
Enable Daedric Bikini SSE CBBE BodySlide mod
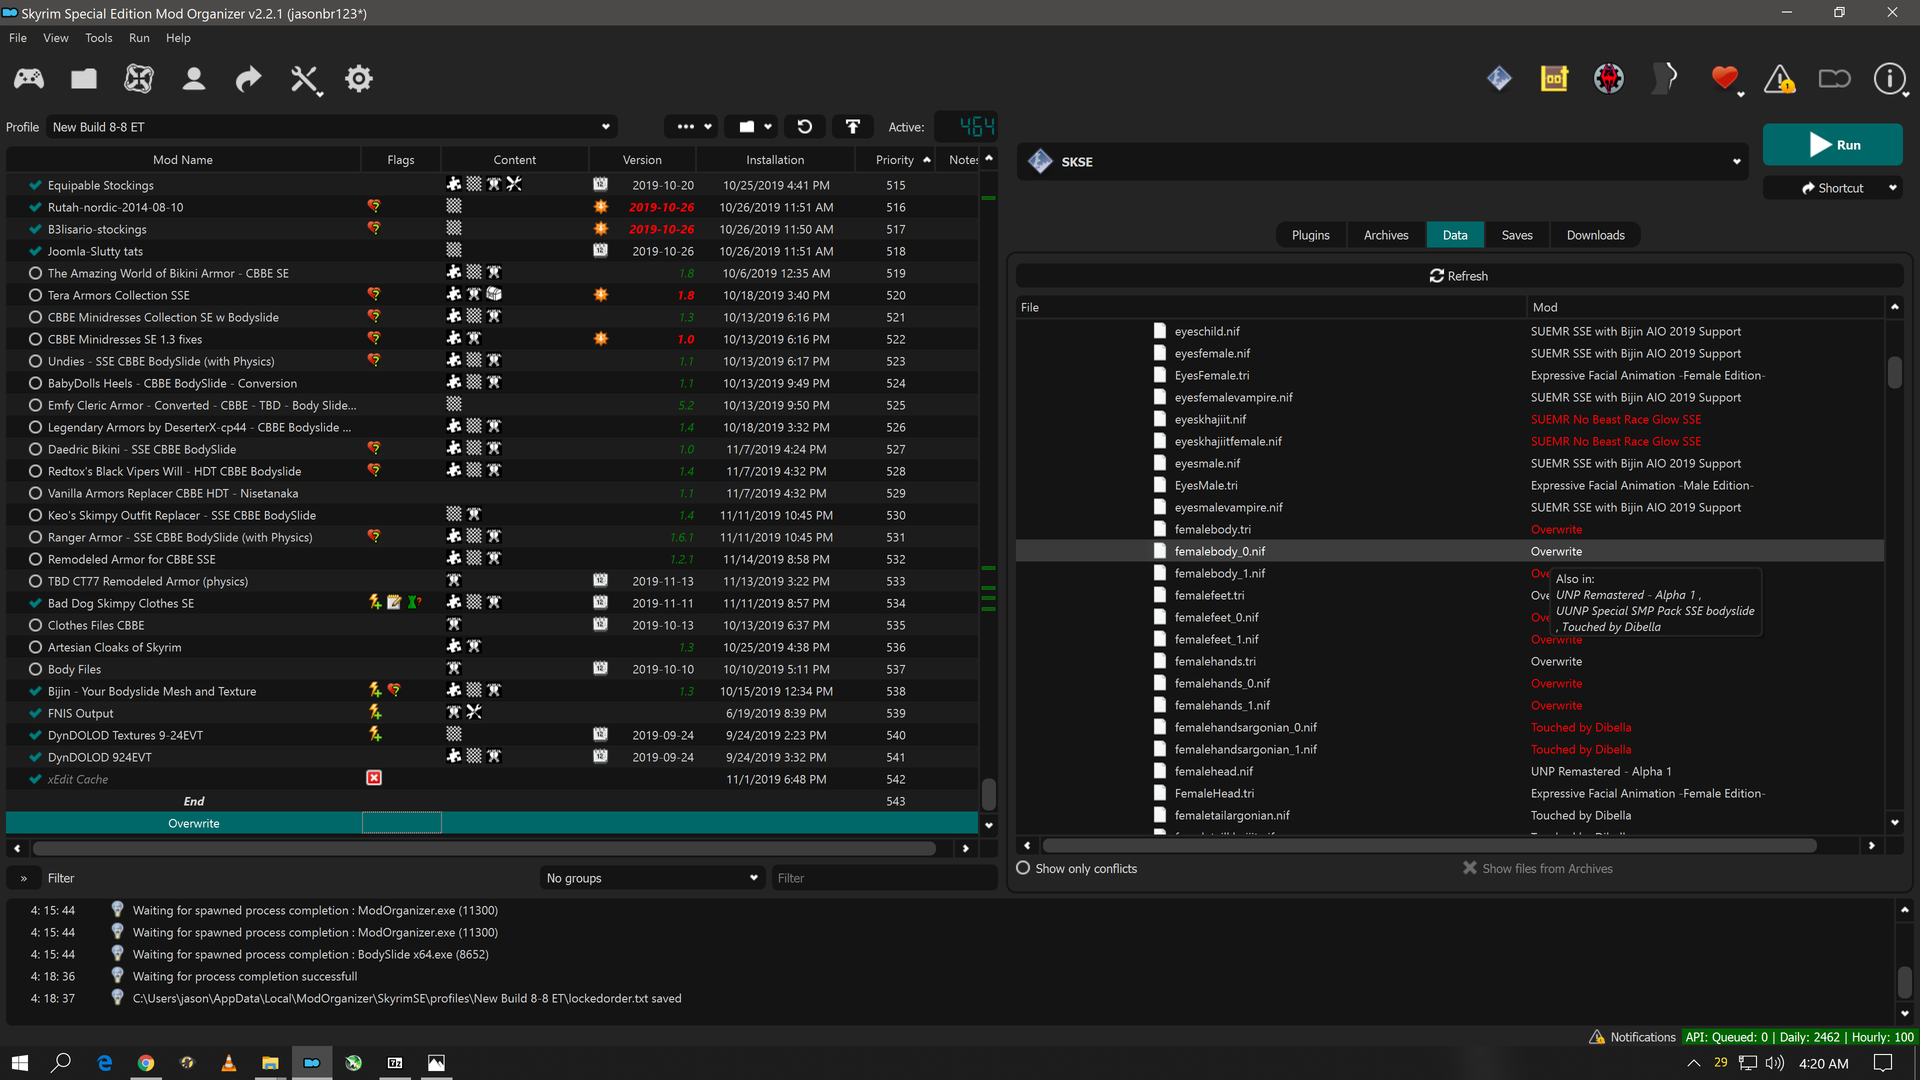click(x=35, y=449)
